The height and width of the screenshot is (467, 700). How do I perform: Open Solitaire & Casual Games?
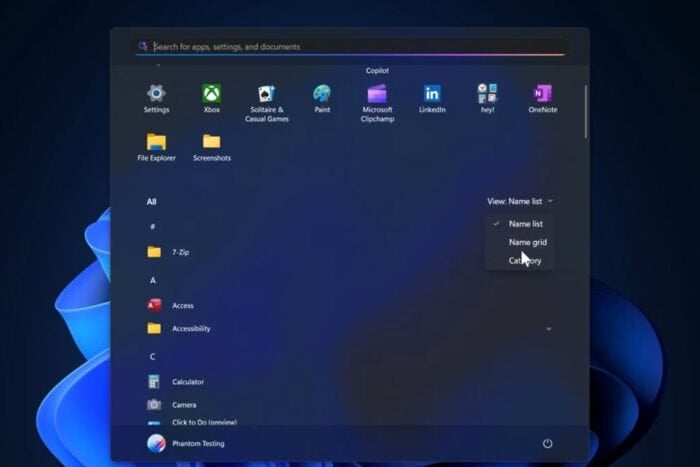(267, 93)
